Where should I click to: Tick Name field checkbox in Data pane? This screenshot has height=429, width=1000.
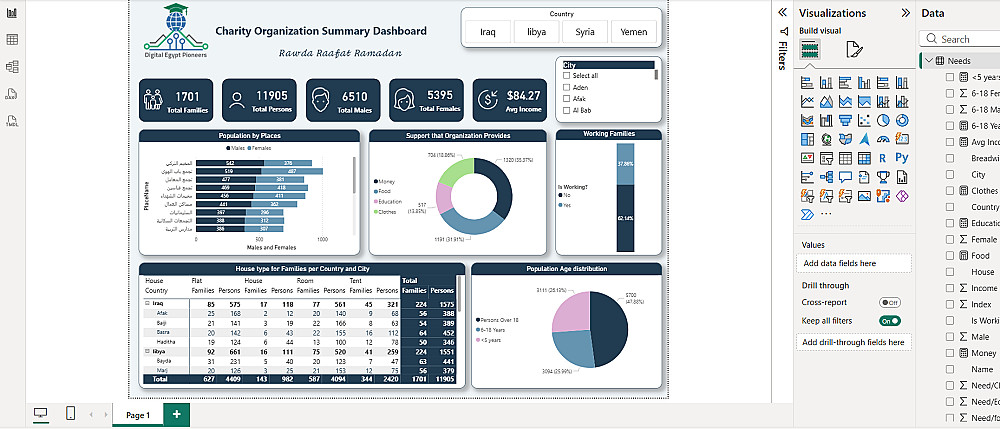[x=950, y=369]
